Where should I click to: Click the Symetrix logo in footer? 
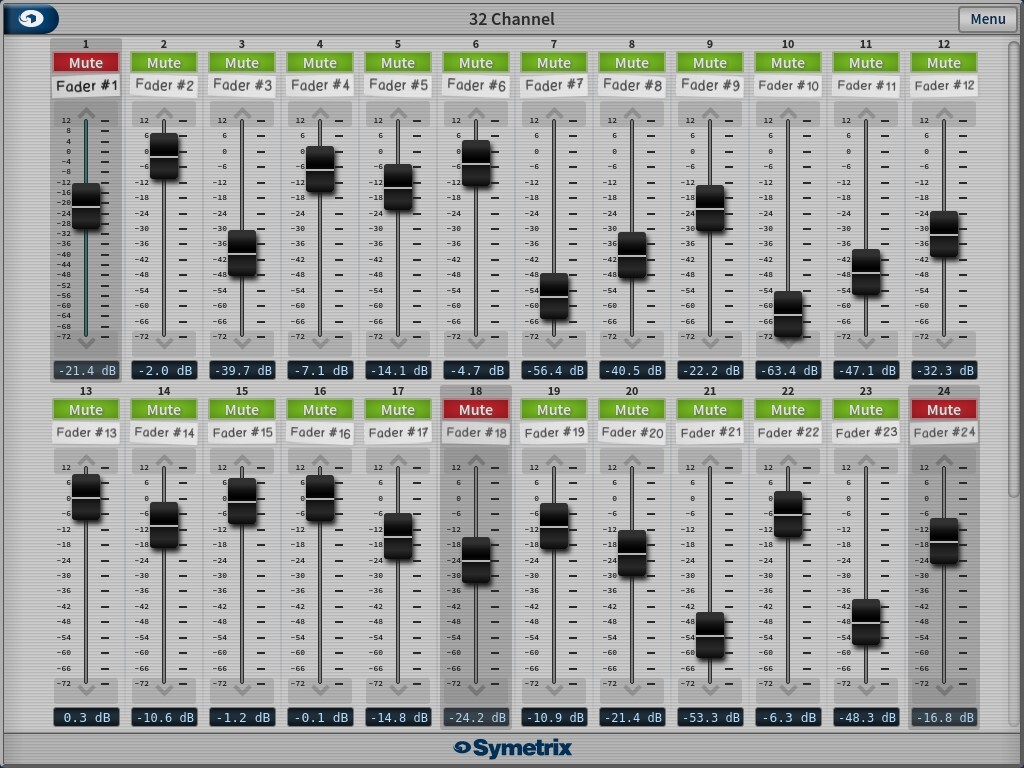click(512, 748)
